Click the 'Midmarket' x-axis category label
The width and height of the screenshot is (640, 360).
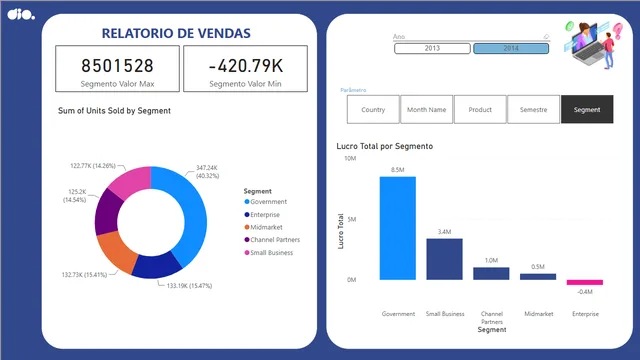pos(539,314)
